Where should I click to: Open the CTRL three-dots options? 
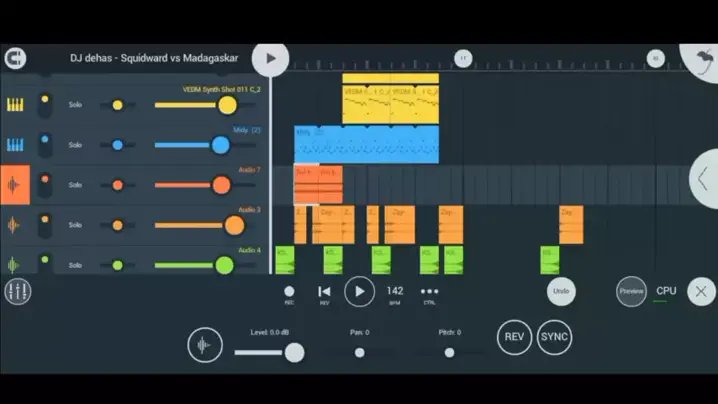[429, 291]
